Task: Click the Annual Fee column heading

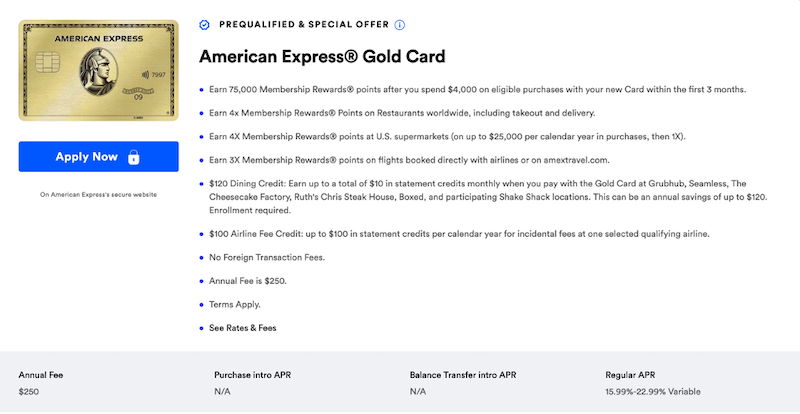Action: coord(41,375)
